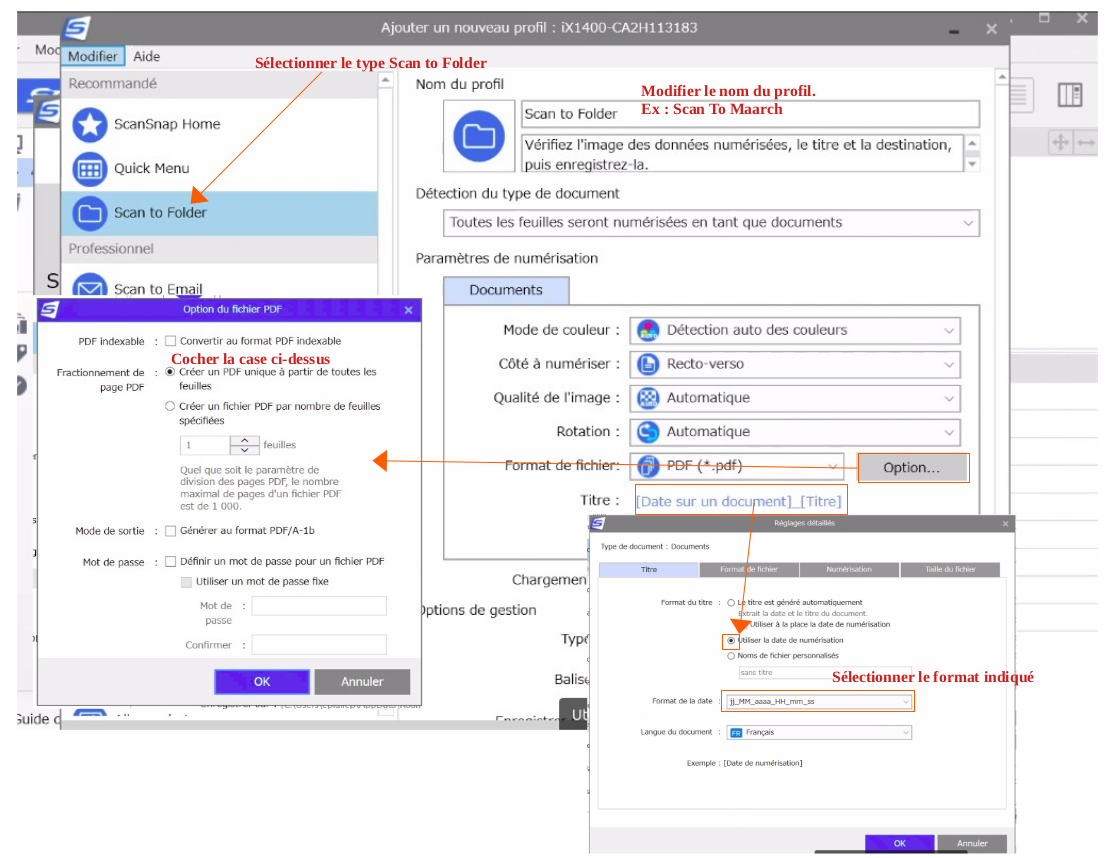Image resolution: width=1105 pixels, height=858 pixels.
Task: Check the PDF/A-1b output checkbox
Action: (171, 531)
